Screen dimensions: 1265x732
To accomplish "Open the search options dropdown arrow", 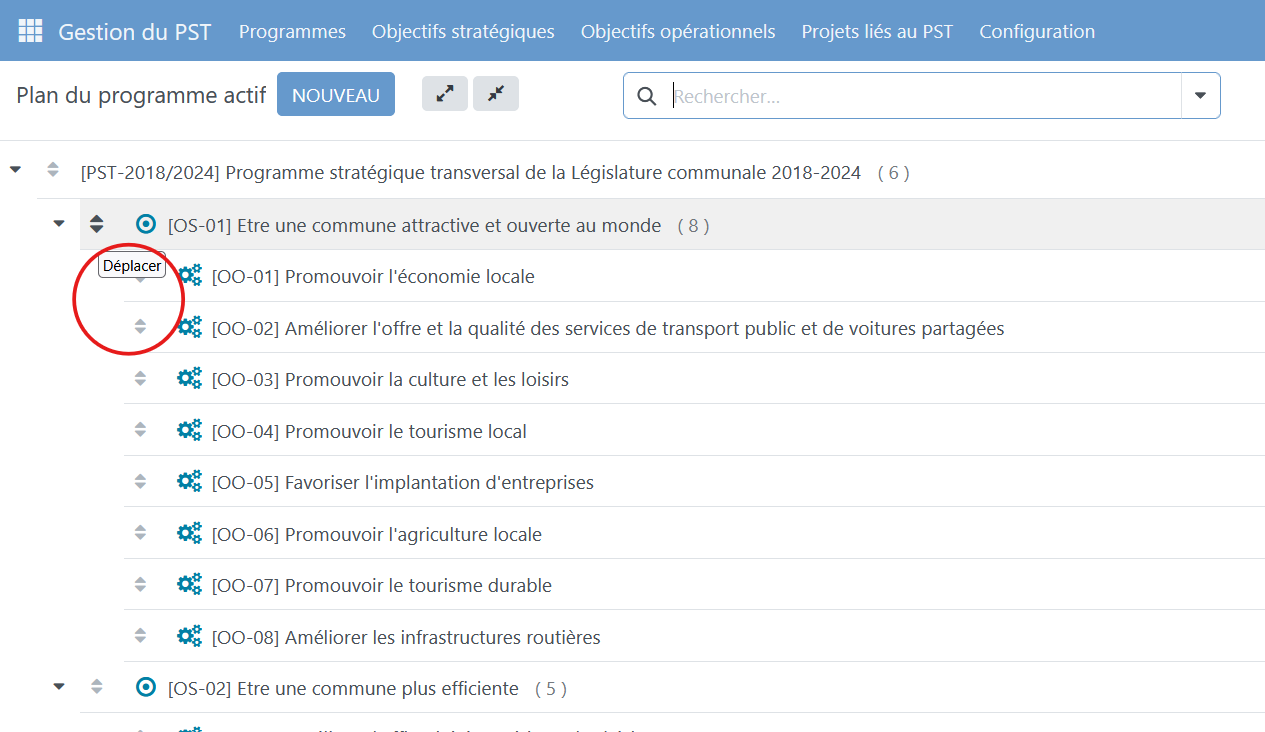I will pyautogui.click(x=1200, y=96).
